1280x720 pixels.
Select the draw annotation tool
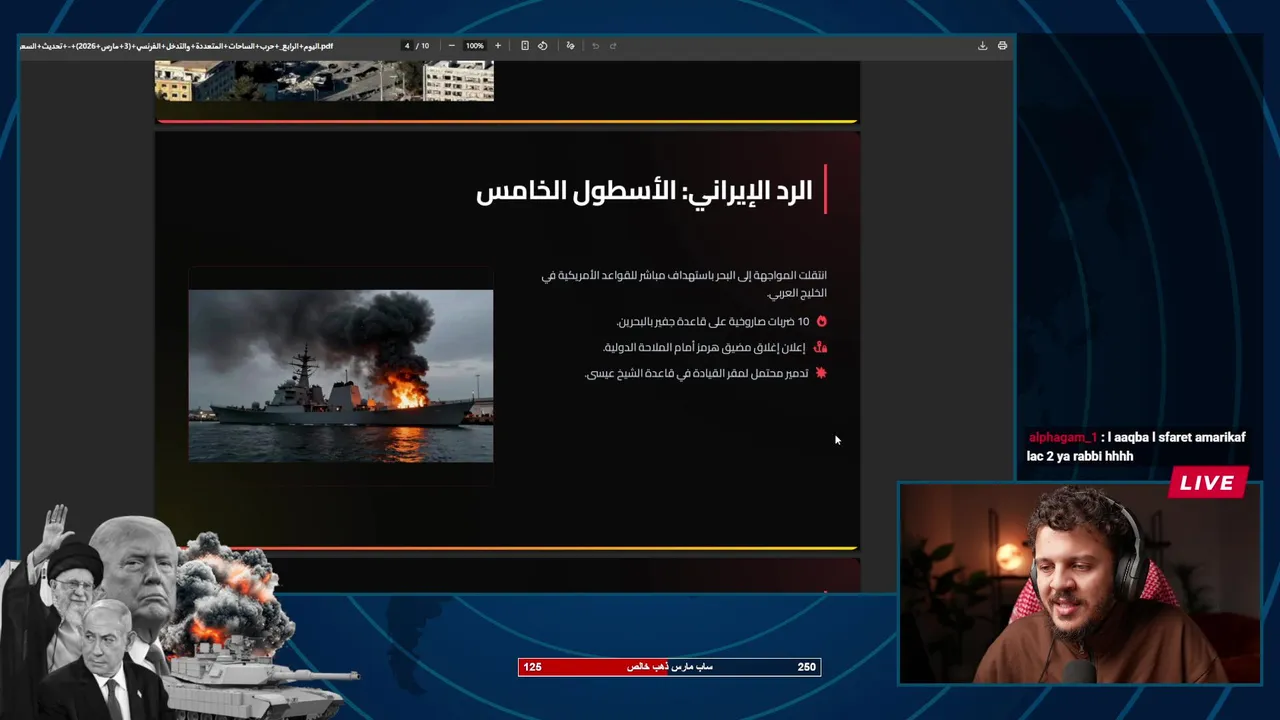[x=570, y=46]
